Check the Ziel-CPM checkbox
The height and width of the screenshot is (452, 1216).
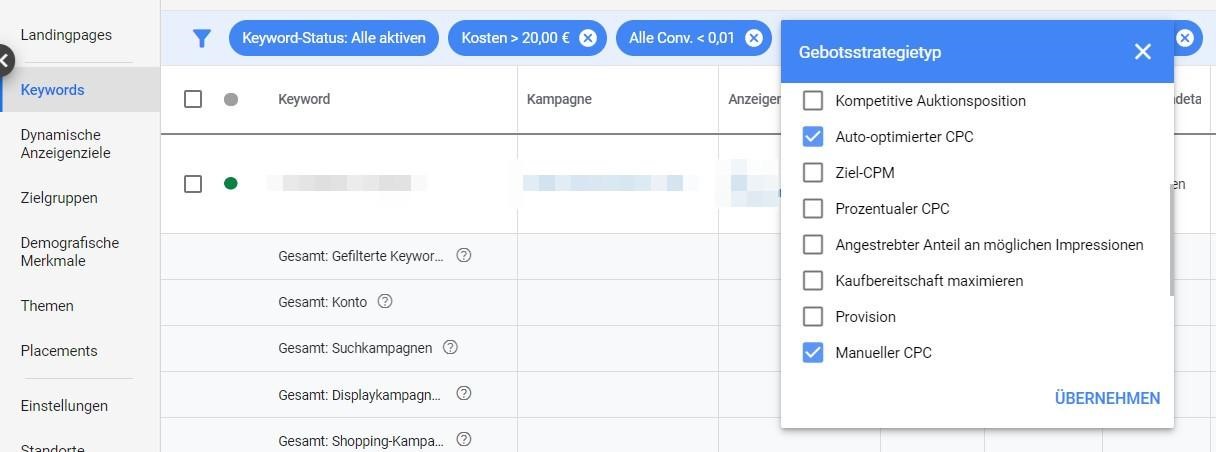813,173
